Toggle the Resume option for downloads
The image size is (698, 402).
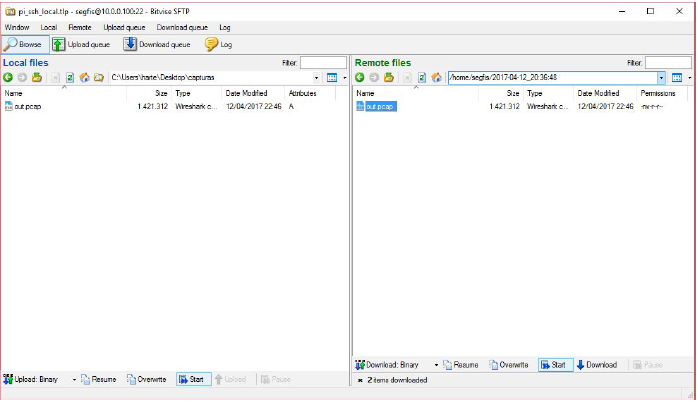tap(460, 365)
